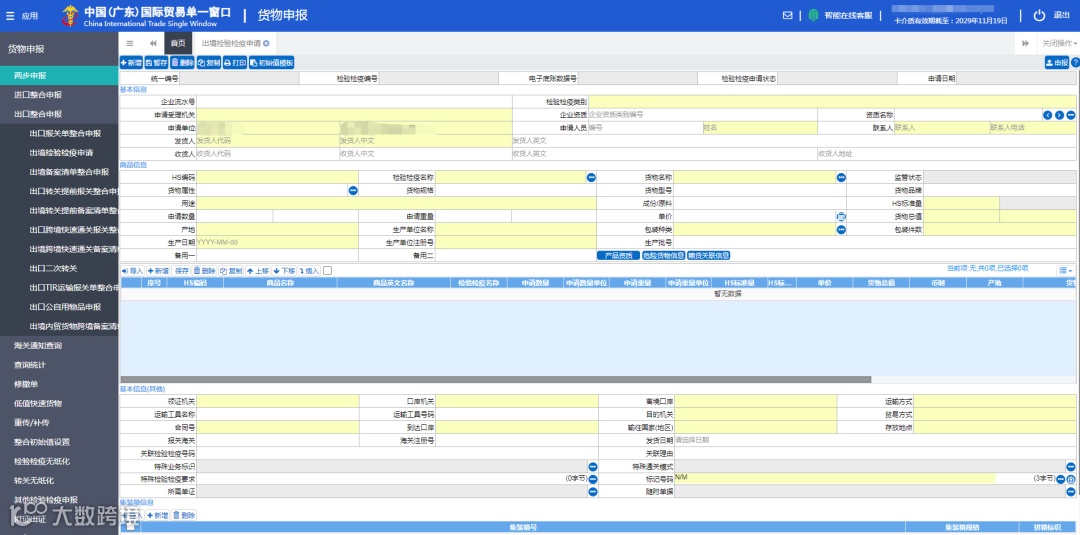Switch to the 首页 tab
Image resolution: width=1080 pixels, height=535 pixels.
point(178,43)
